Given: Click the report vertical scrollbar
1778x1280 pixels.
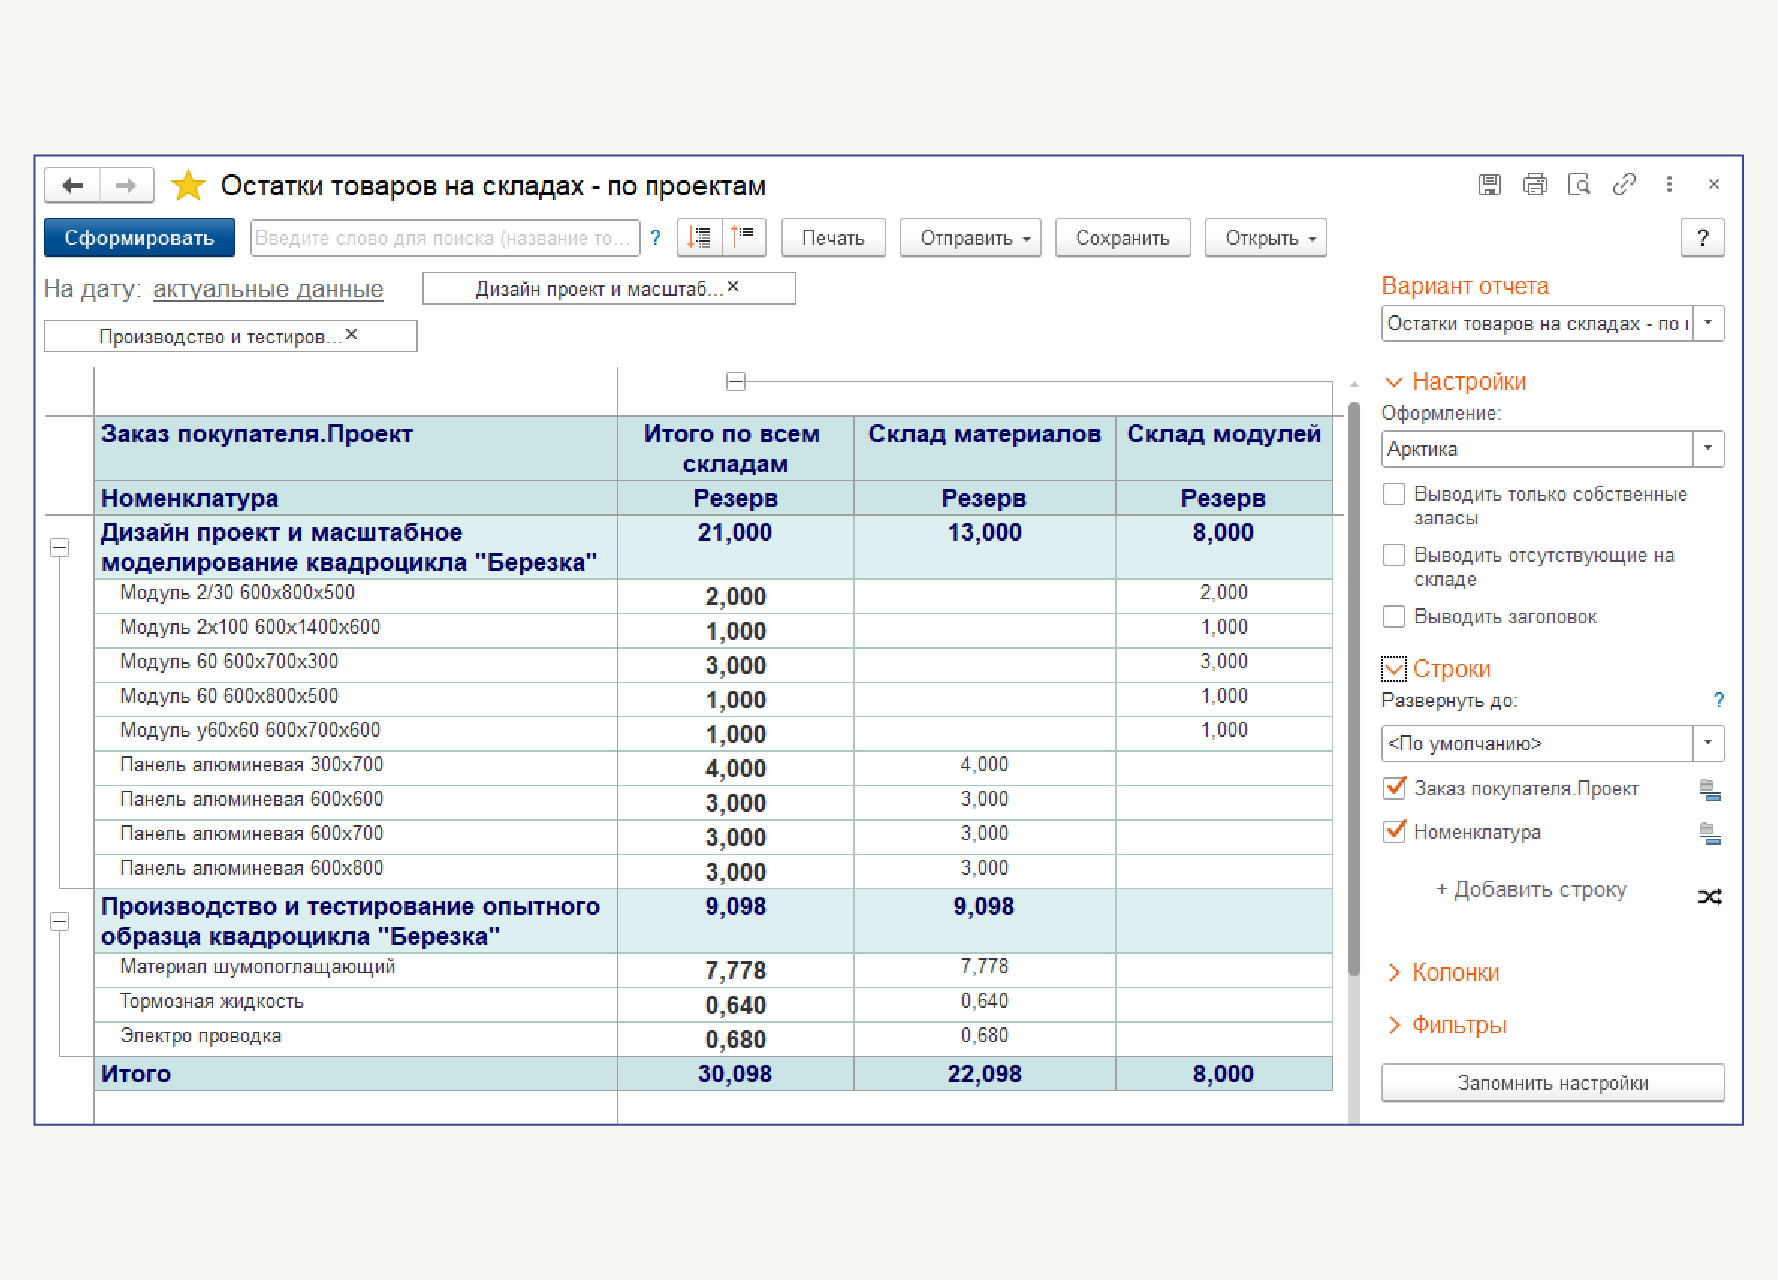Looking at the screenshot, I should tap(1354, 690).
